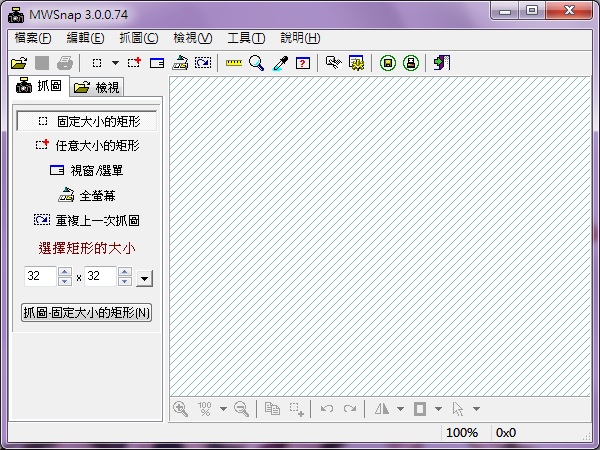This screenshot has height=450, width=600.
Task: Increase rectangle height with up arrow
Action: (x=125, y=272)
